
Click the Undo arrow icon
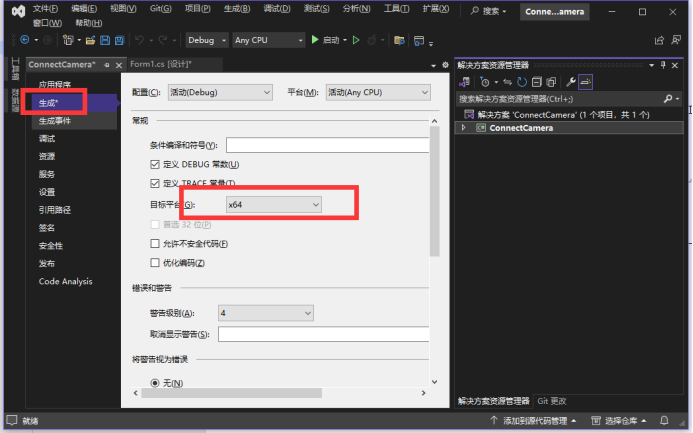(139, 40)
